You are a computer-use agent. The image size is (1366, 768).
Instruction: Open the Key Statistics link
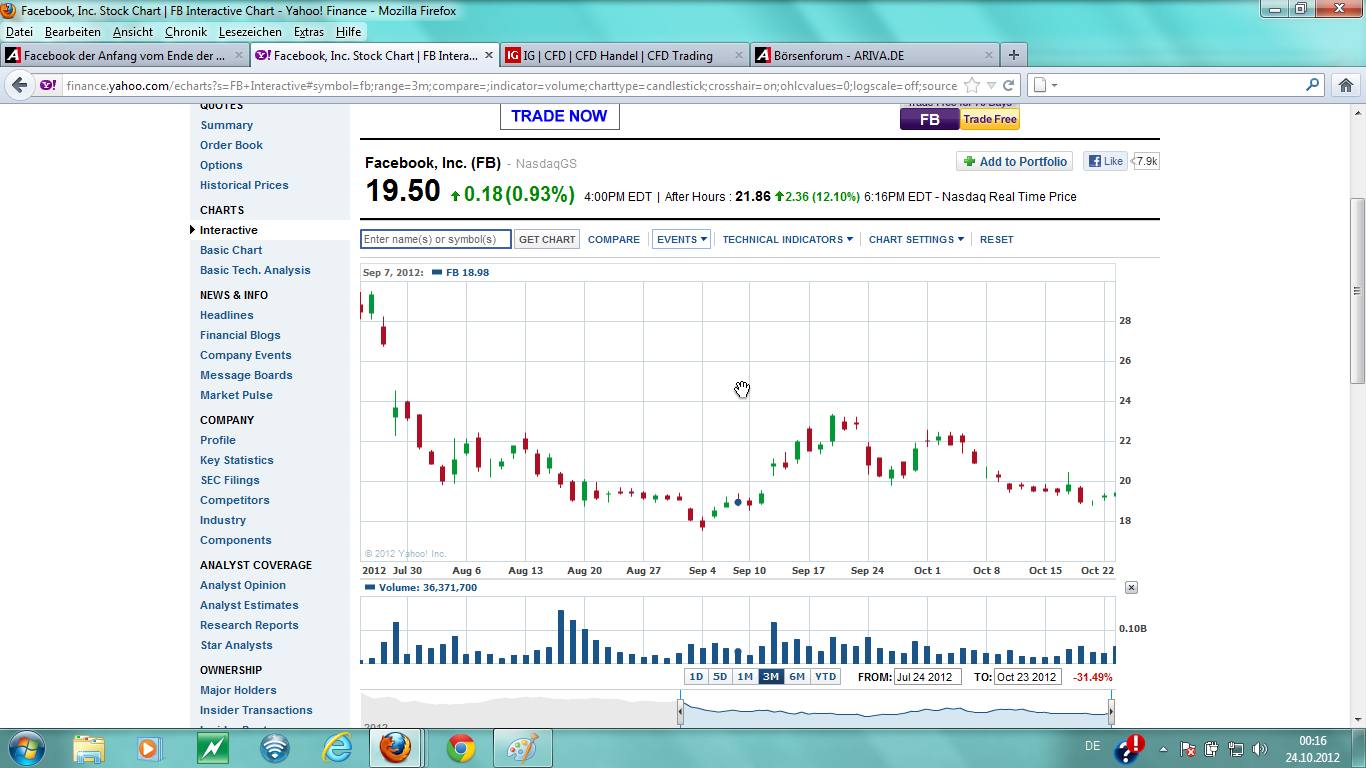[x=237, y=460]
